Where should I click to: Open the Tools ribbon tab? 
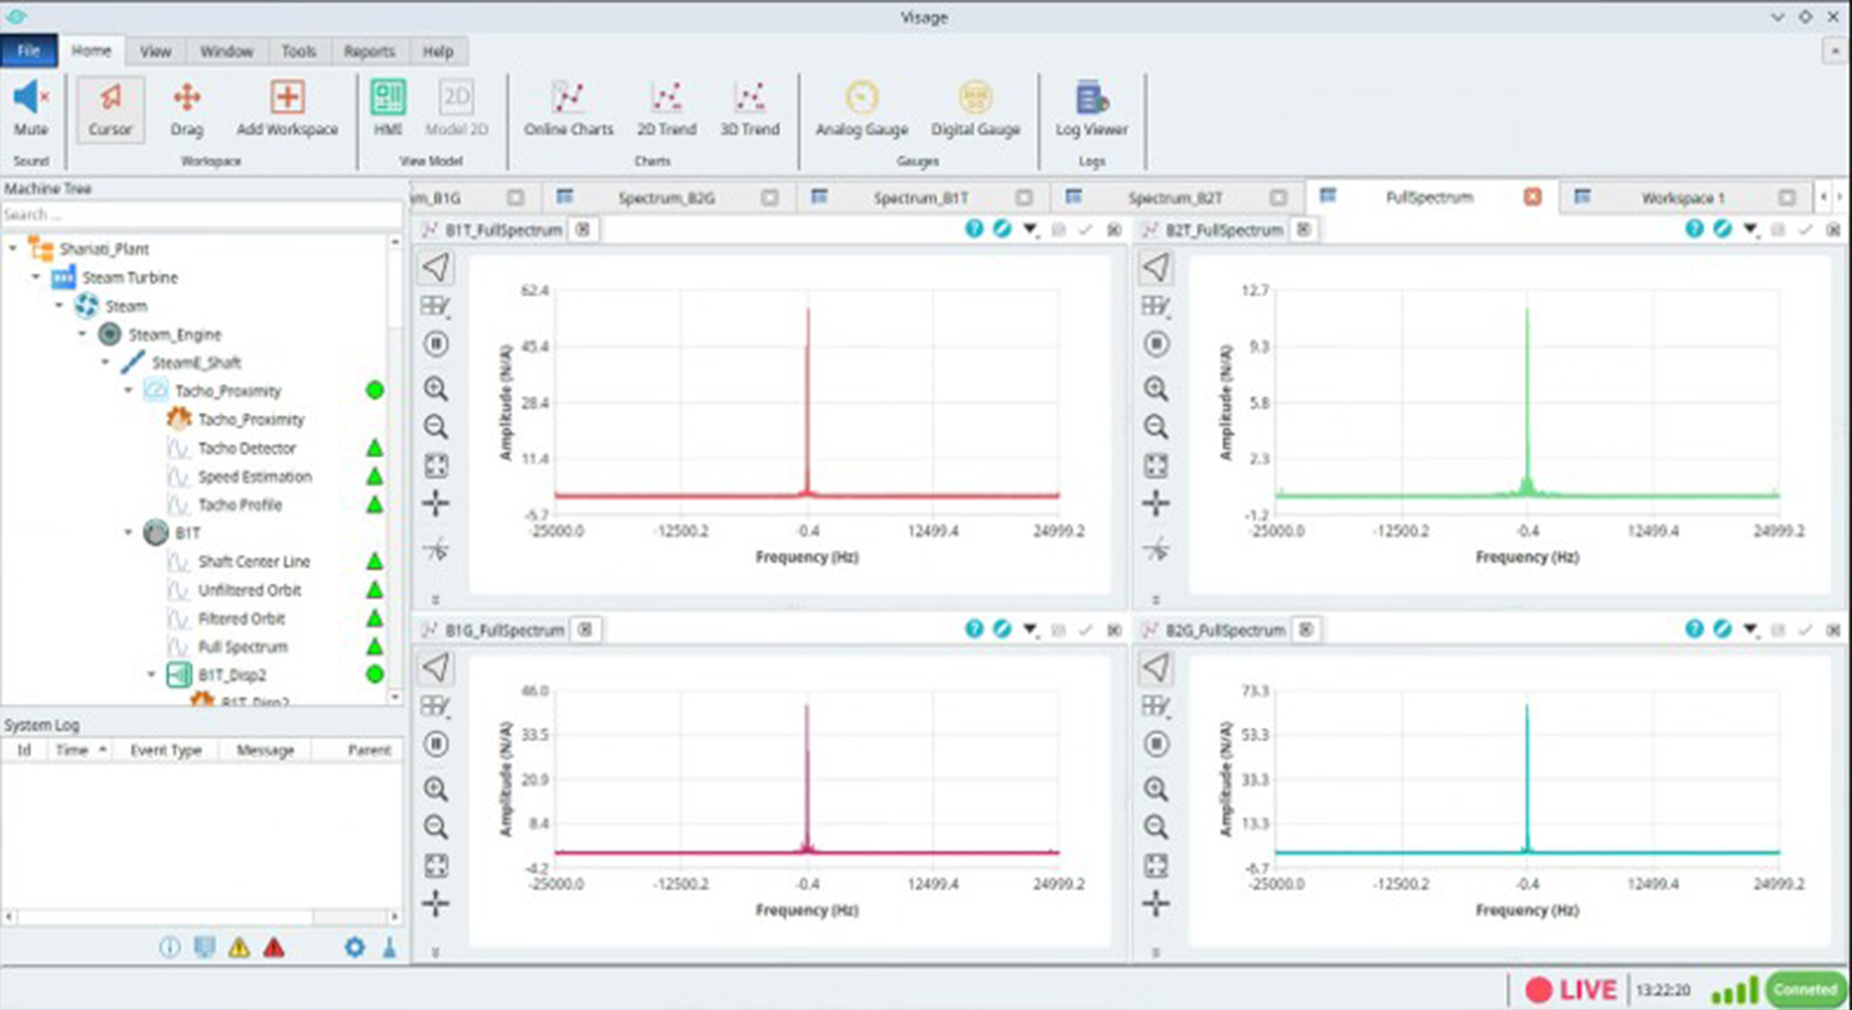coord(298,51)
